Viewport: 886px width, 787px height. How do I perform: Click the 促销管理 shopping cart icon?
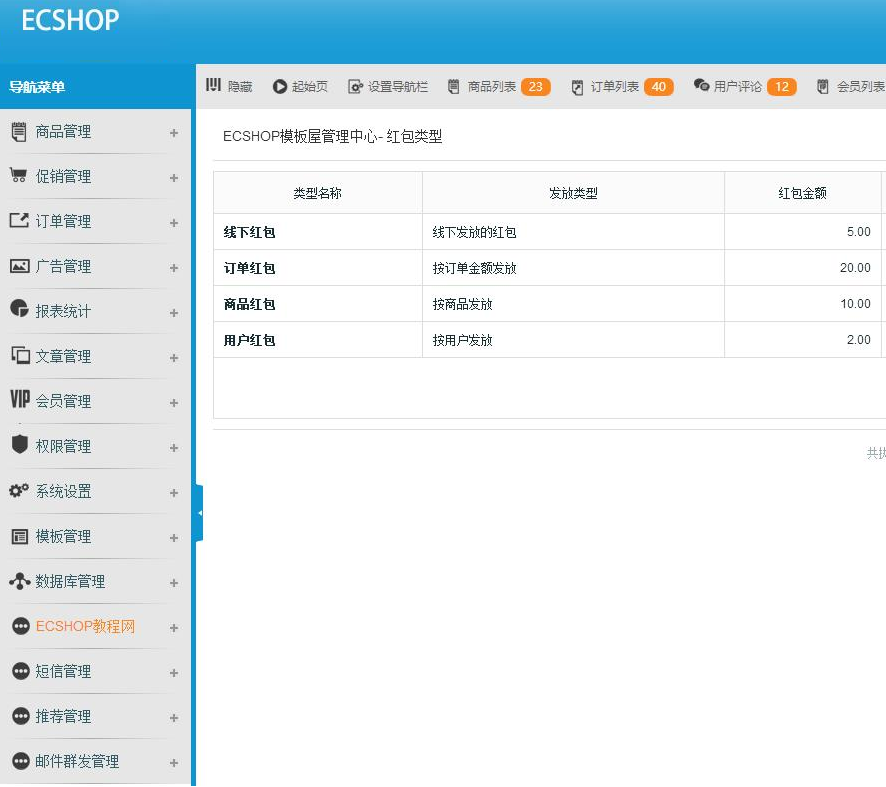(19, 176)
